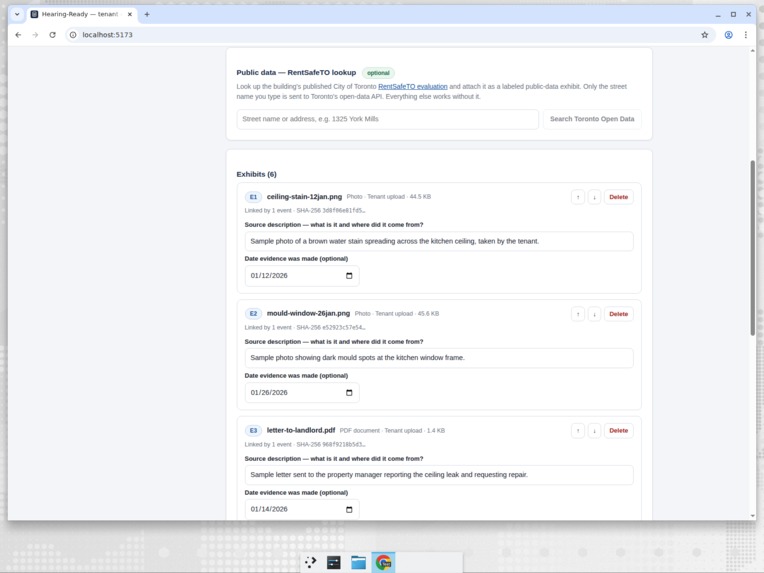
Task: Click filename mould-window-26jan.png
Action: [308, 313]
